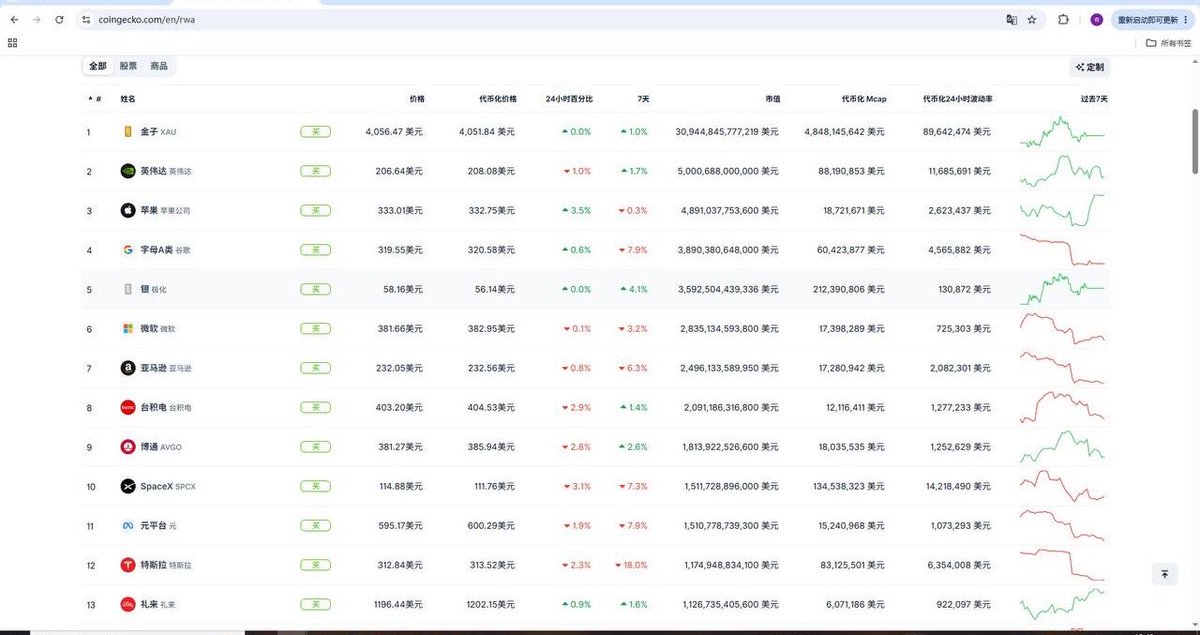1200x635 pixels.
Task: Click the 买 button for 英伟达
Action: click(315, 171)
